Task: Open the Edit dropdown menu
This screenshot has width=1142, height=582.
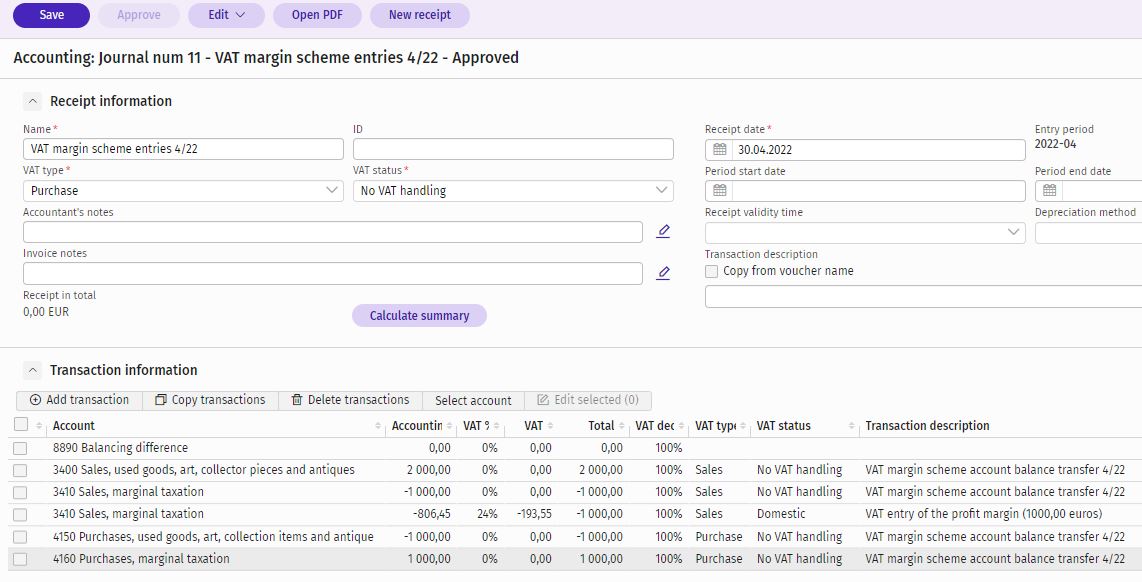Action: coord(227,15)
